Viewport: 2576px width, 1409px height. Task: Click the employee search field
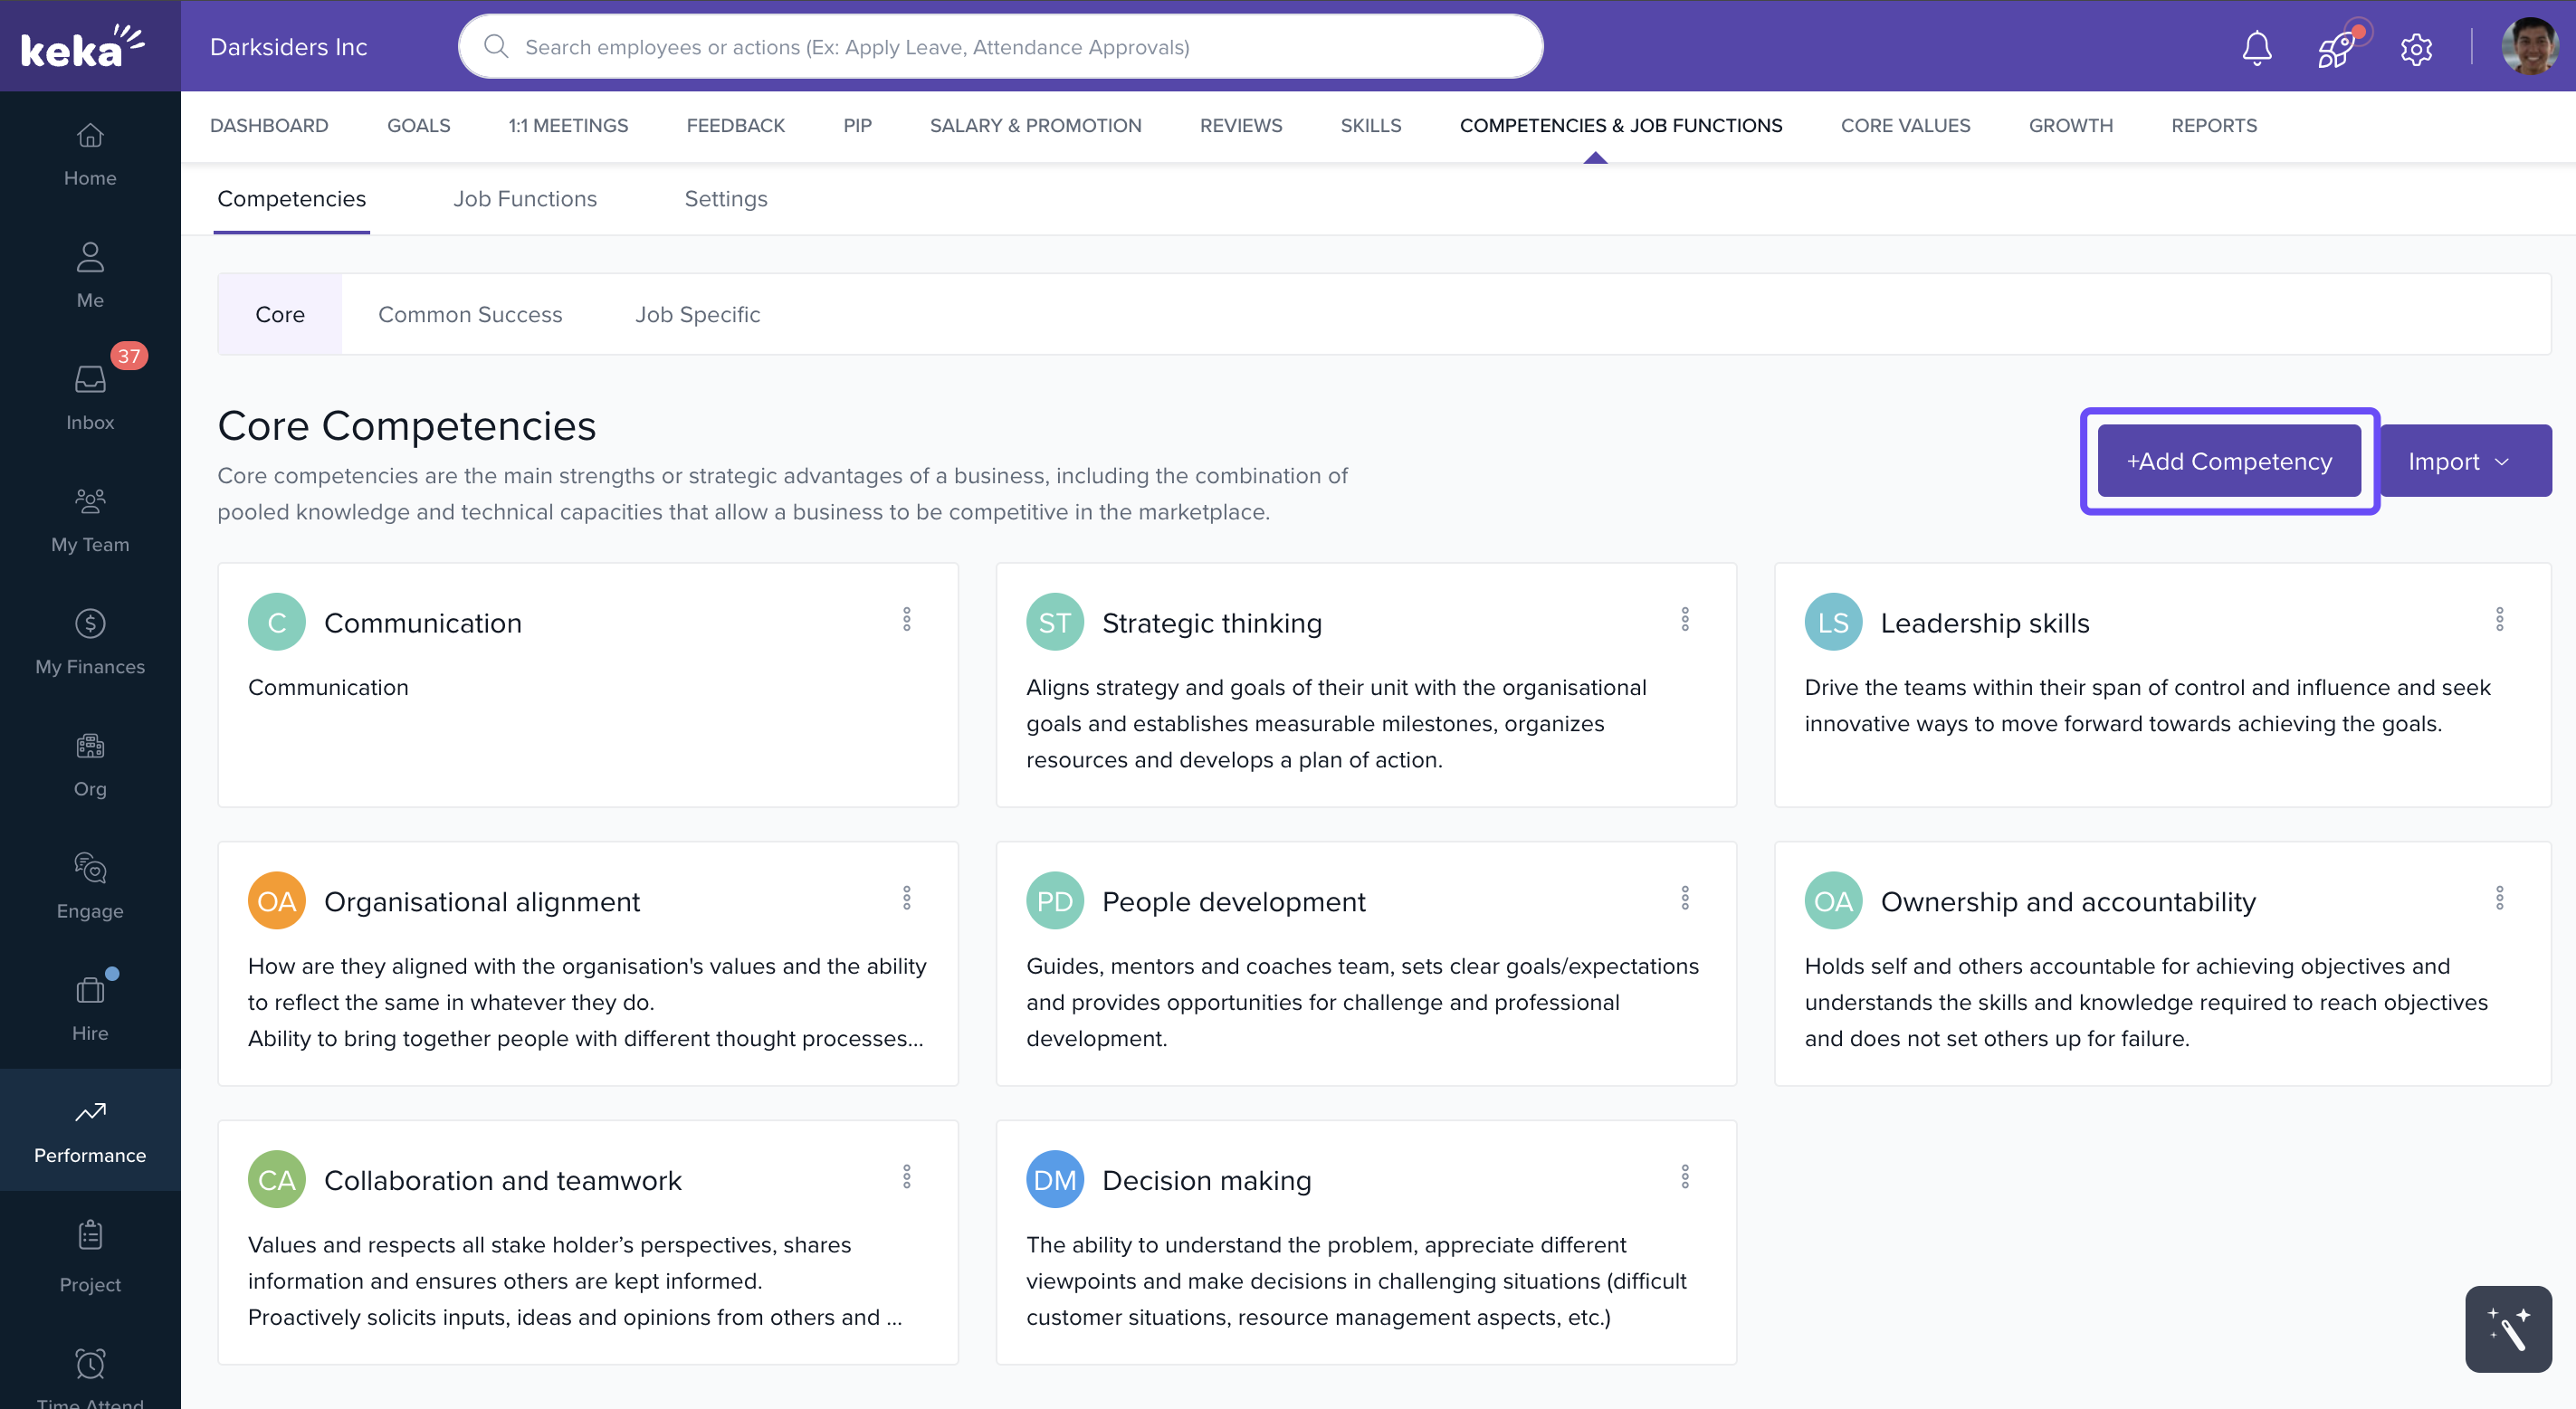[1000, 47]
